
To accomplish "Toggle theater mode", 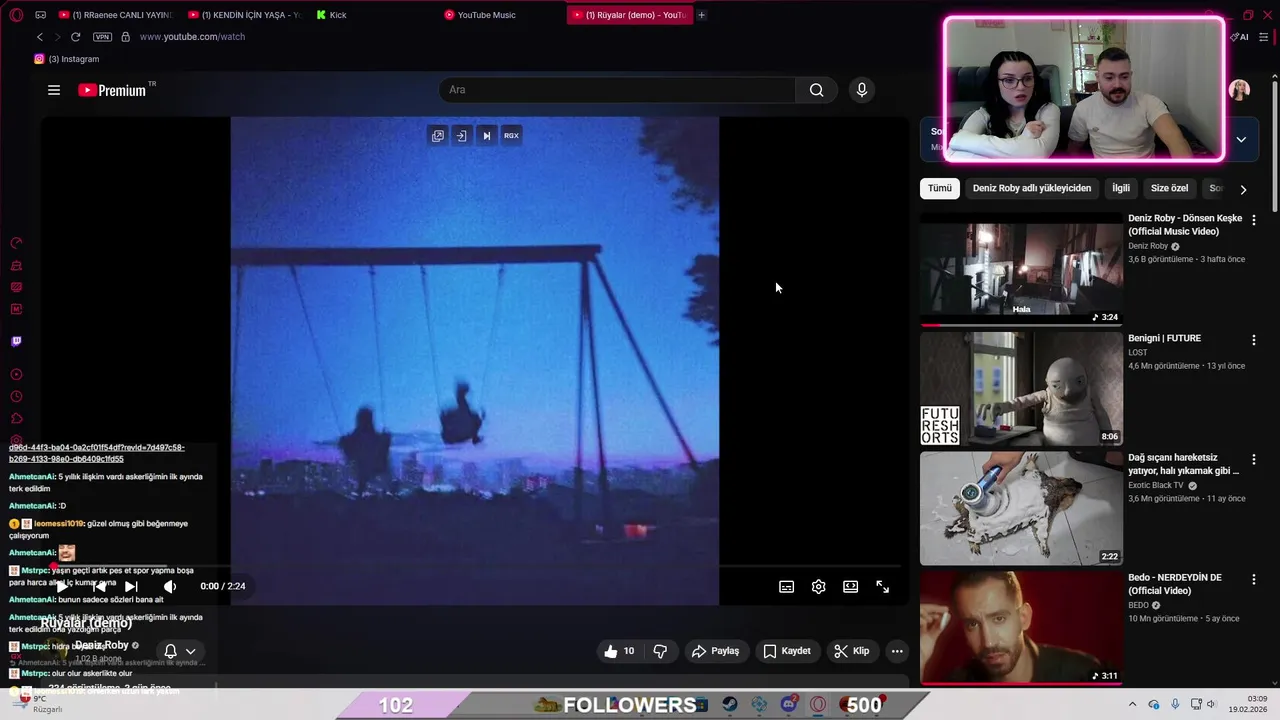I will point(851,587).
